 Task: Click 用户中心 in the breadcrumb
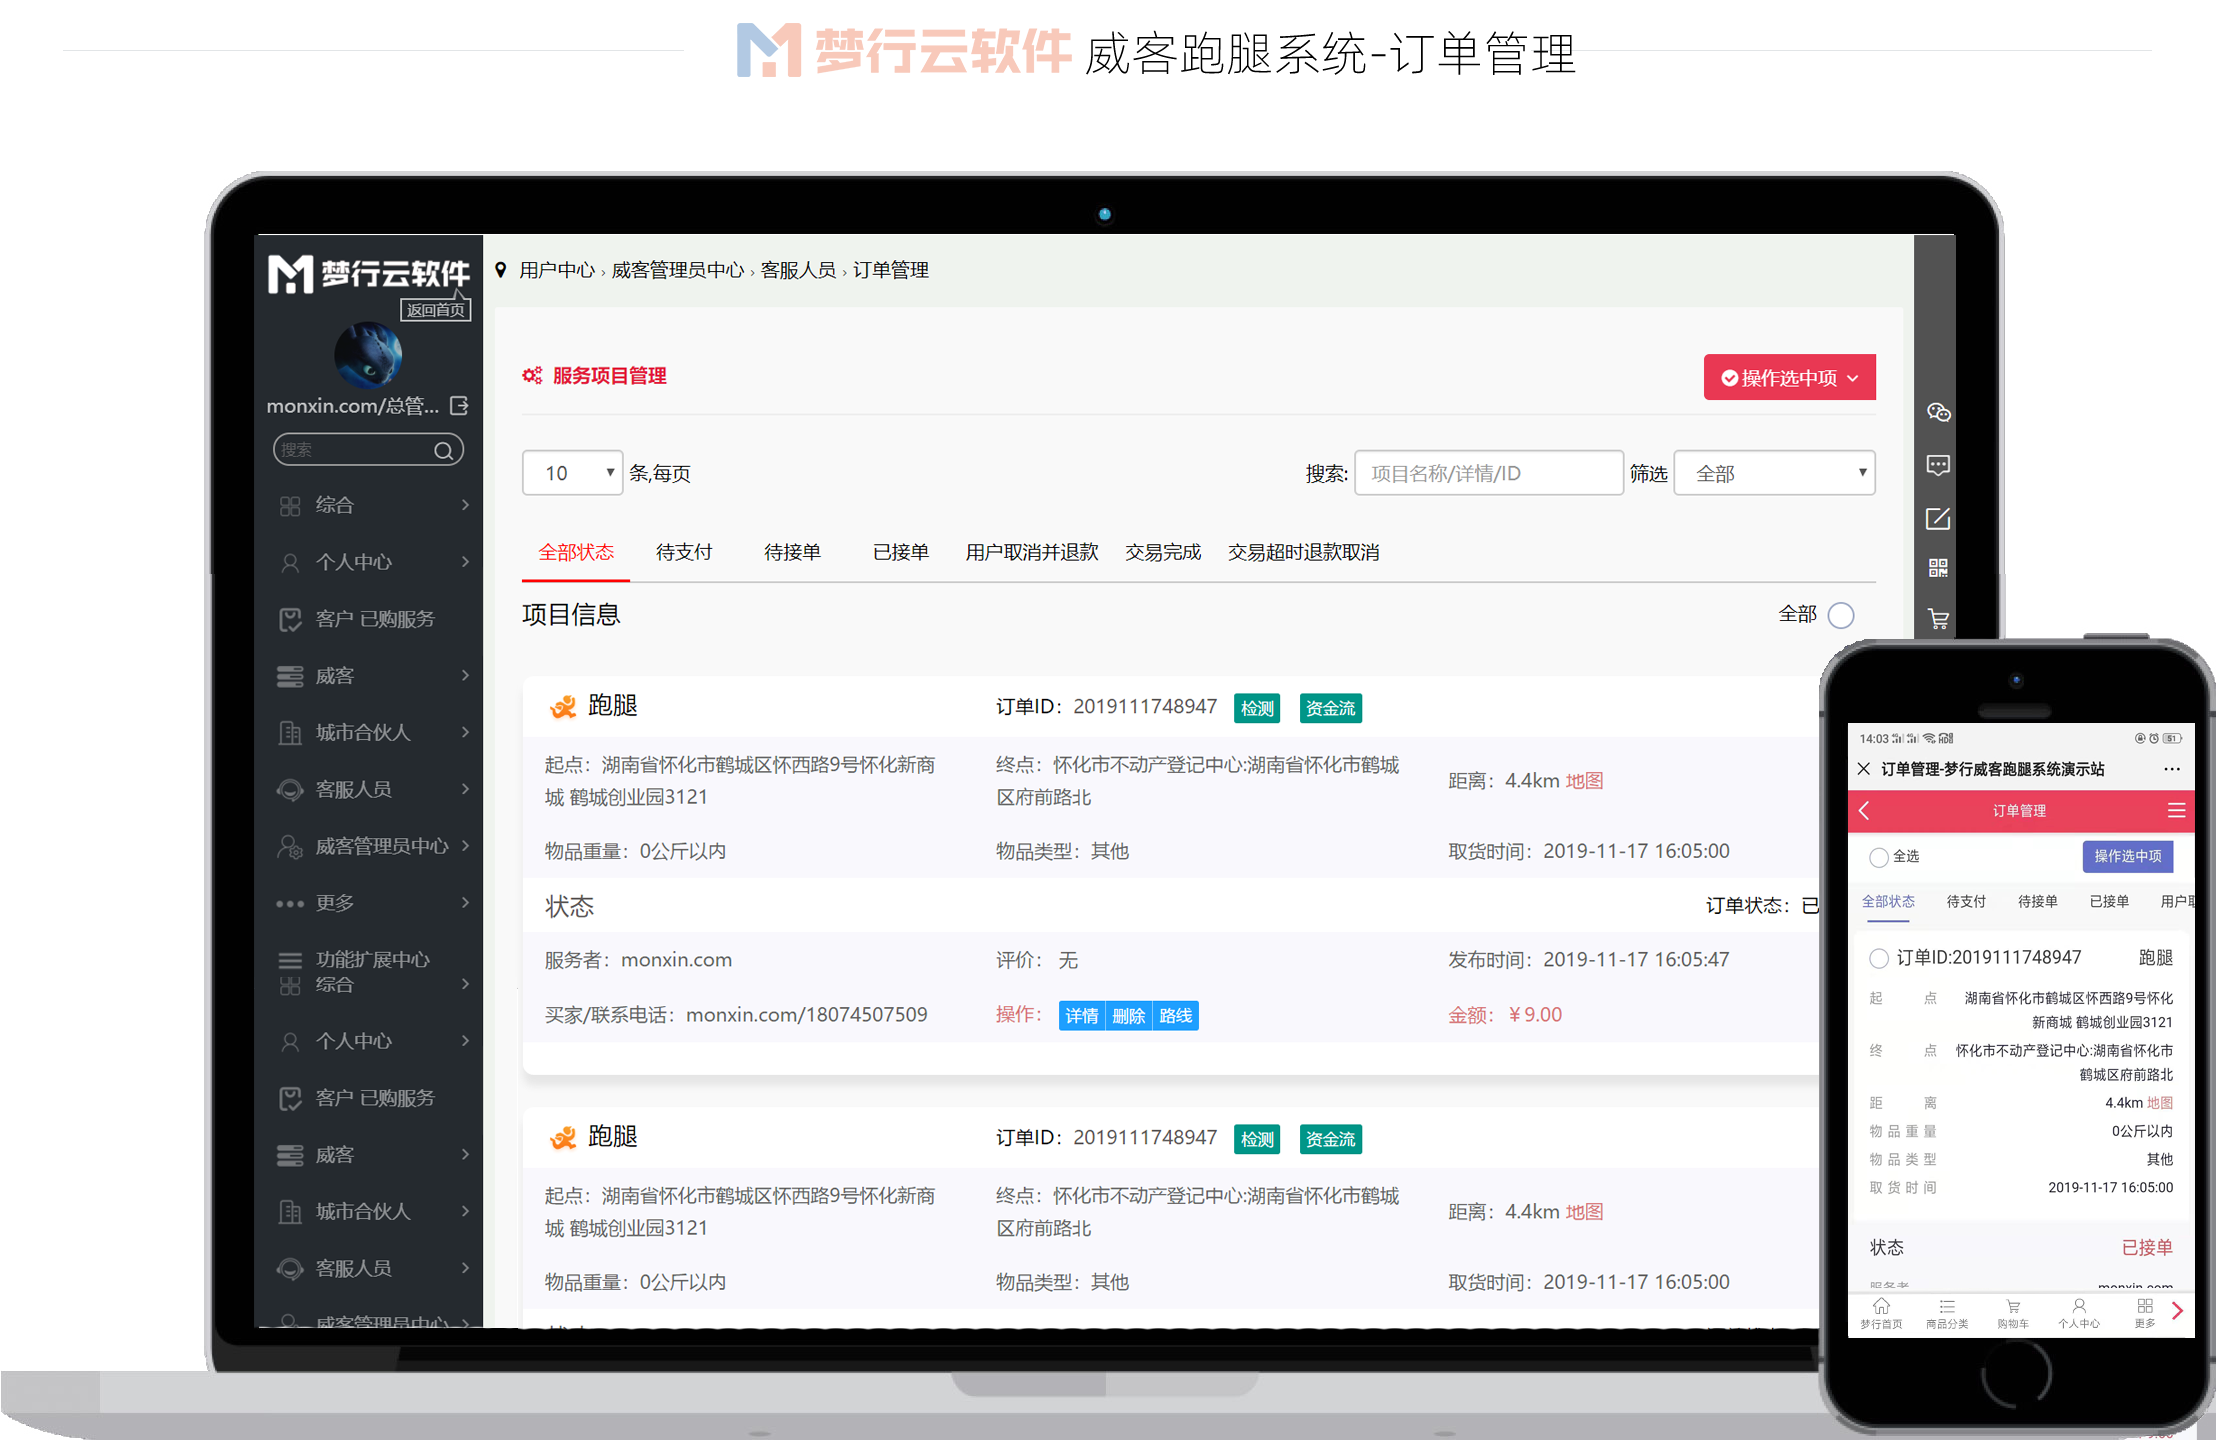tap(557, 270)
